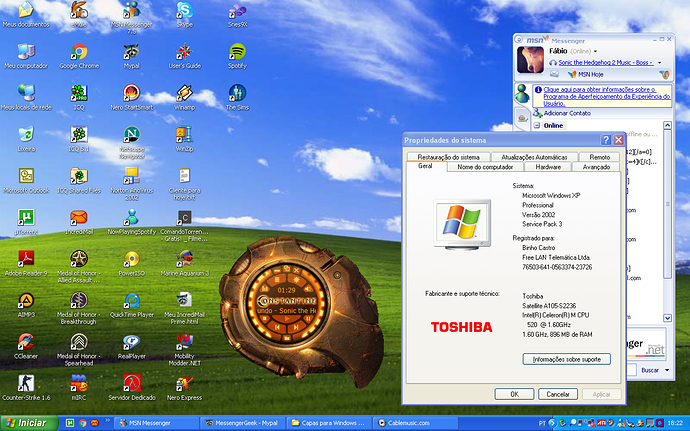This screenshot has width=690, height=431.
Task: Select the Nero StartSmart icon
Action: (132, 98)
